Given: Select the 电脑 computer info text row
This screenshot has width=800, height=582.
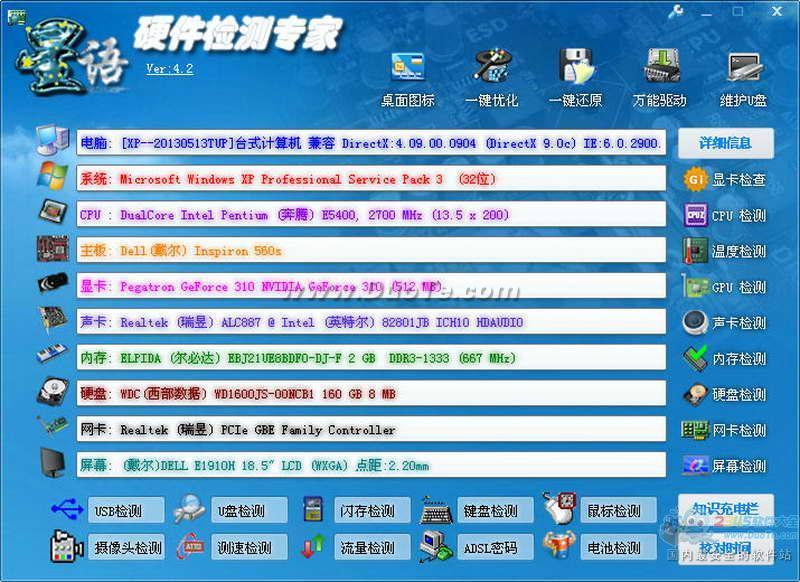Looking at the screenshot, I should [371, 143].
